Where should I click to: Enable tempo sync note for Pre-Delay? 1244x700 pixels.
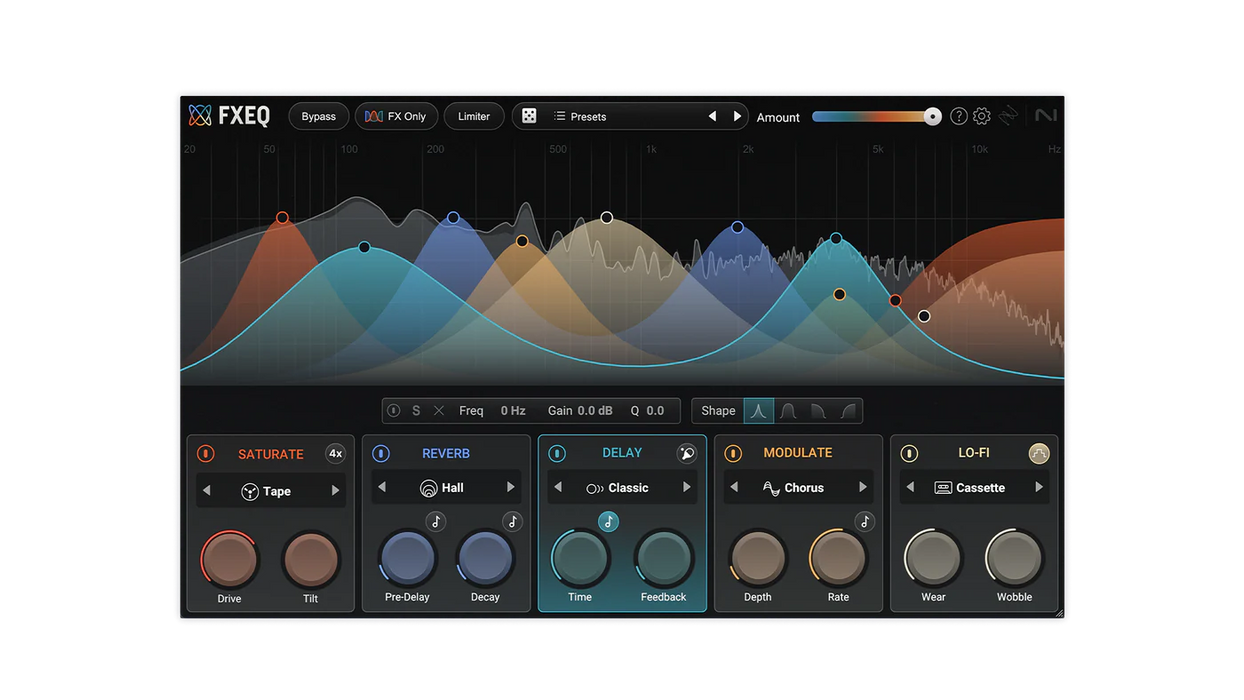coord(436,521)
